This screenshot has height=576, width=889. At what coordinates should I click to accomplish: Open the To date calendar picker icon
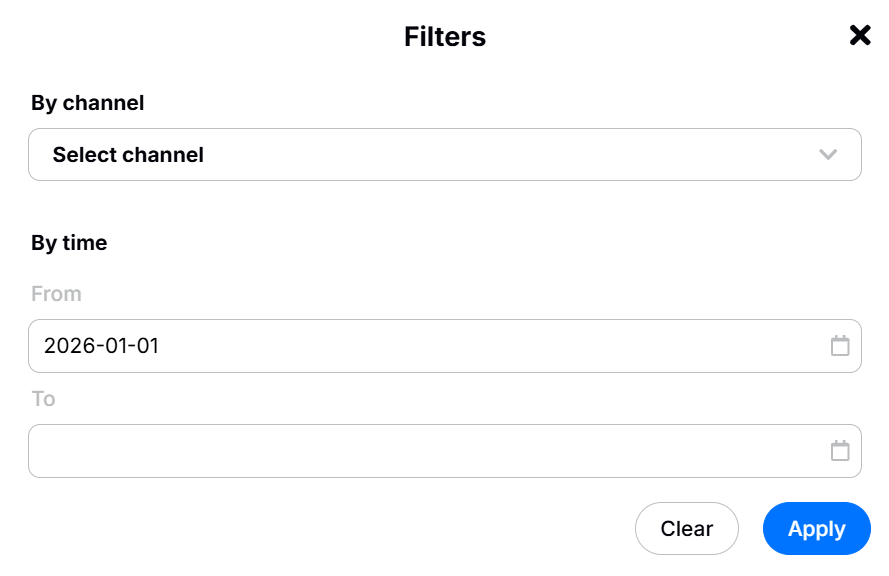(840, 451)
